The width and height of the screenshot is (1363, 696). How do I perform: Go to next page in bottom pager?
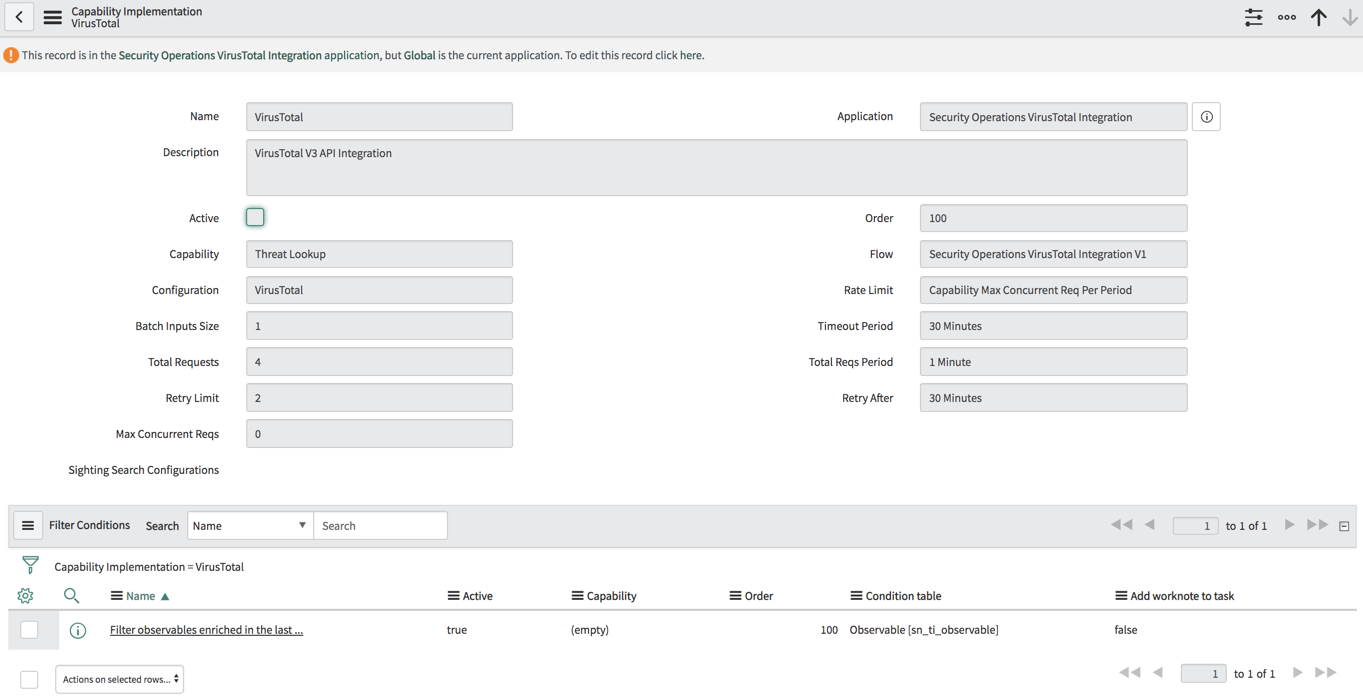(1297, 673)
